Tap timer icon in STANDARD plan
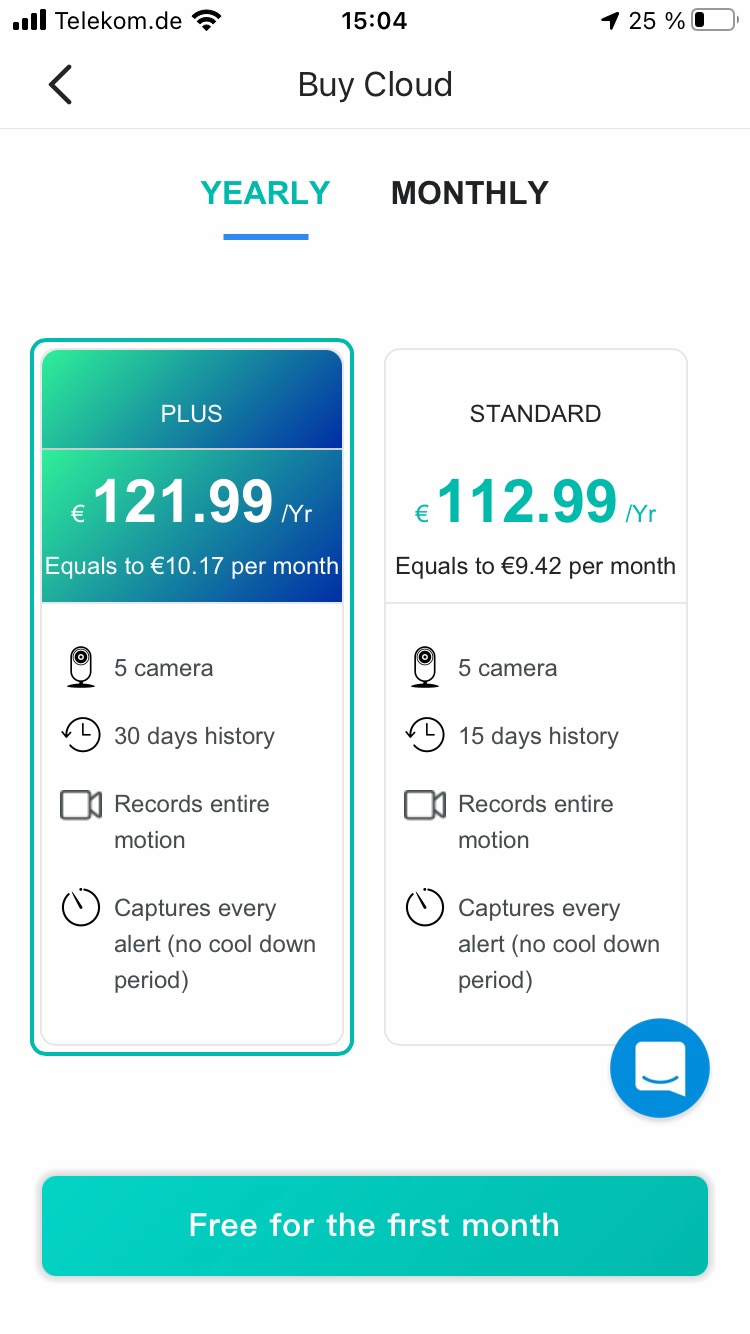750x1334 pixels. (425, 908)
